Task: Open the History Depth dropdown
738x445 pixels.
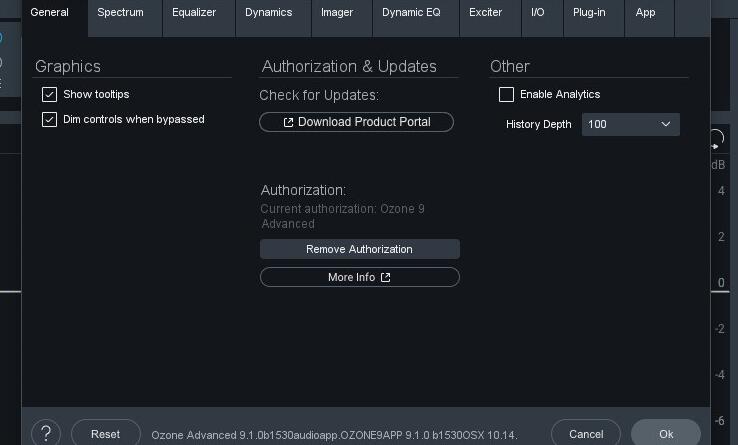Action: click(x=631, y=124)
